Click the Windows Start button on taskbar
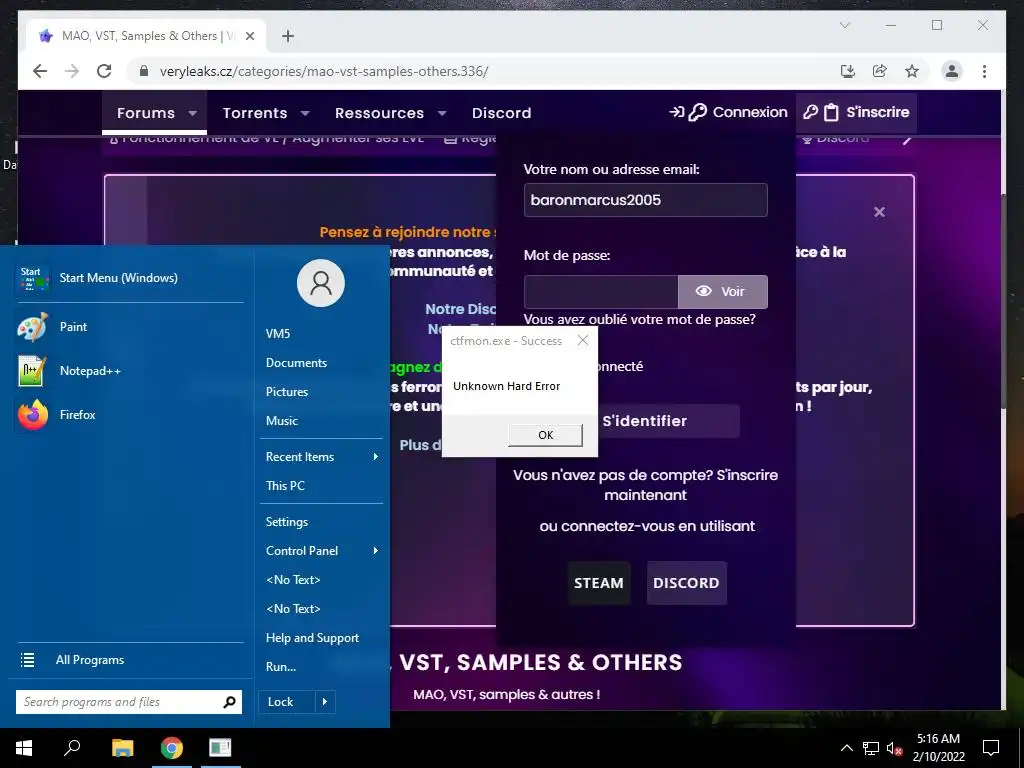 [24, 748]
